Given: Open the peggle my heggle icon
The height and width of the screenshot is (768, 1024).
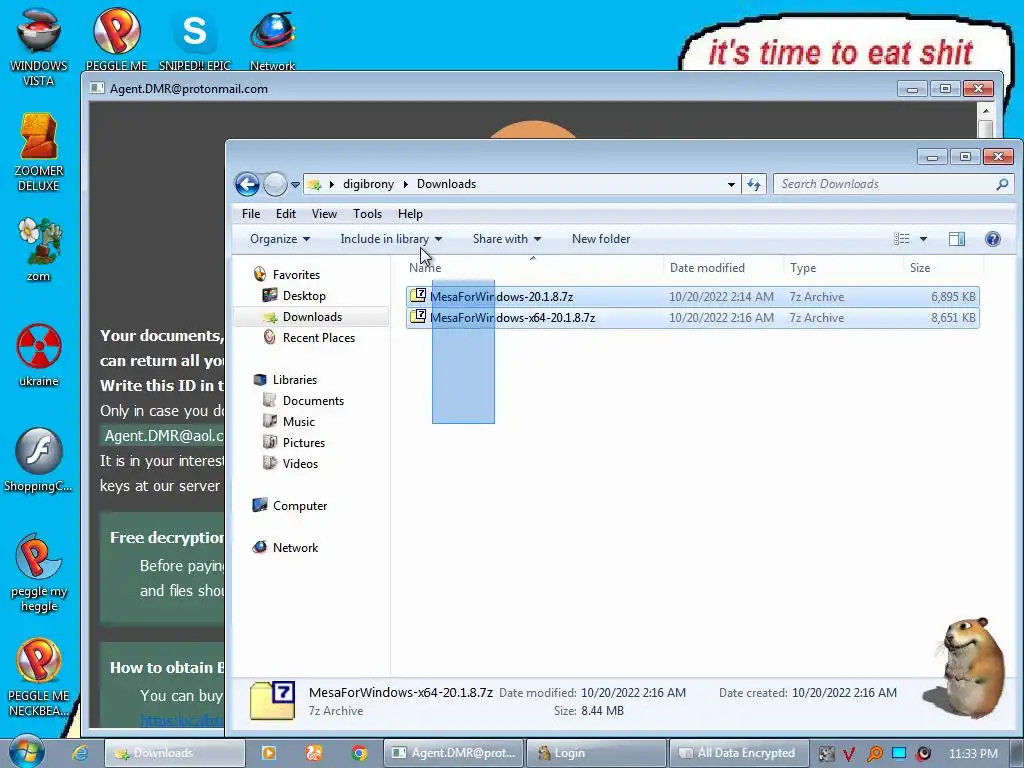Looking at the screenshot, I should (39, 573).
